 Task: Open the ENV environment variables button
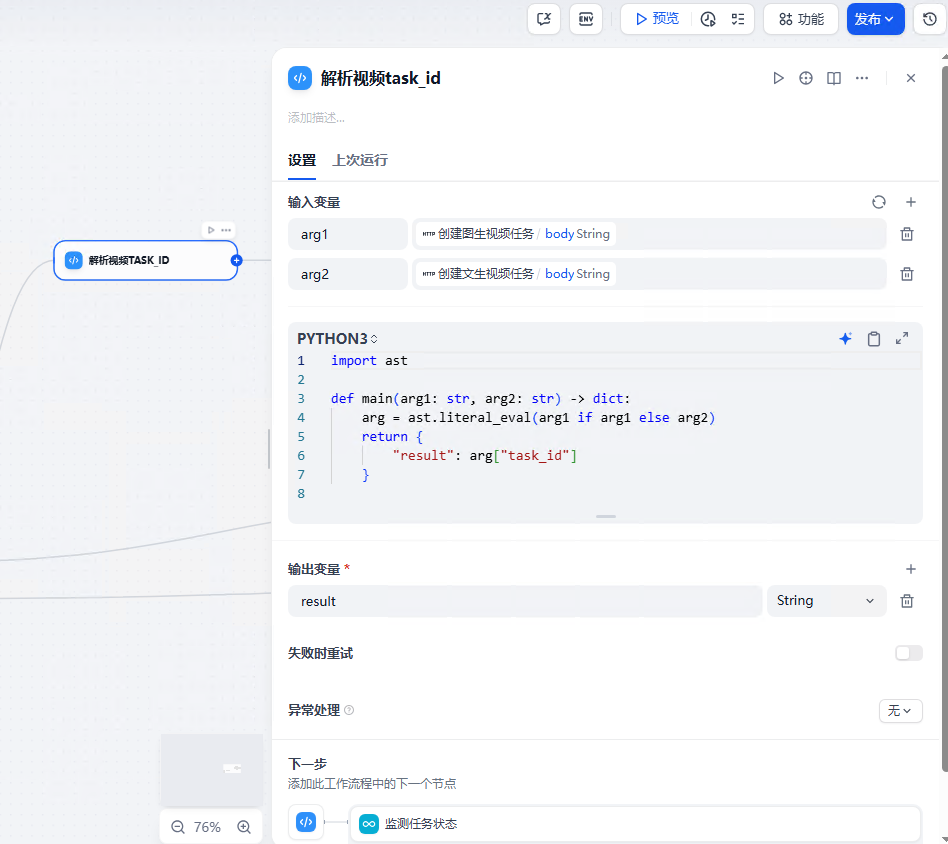(x=585, y=19)
